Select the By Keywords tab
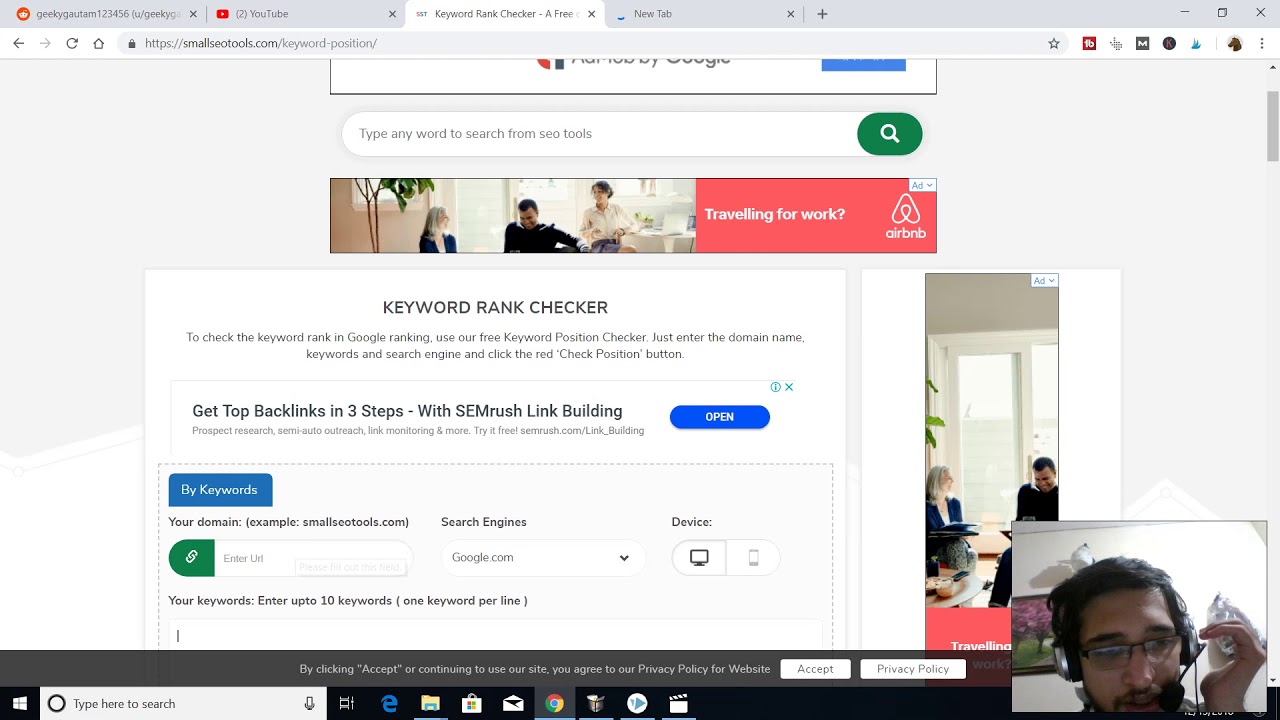 click(x=219, y=490)
